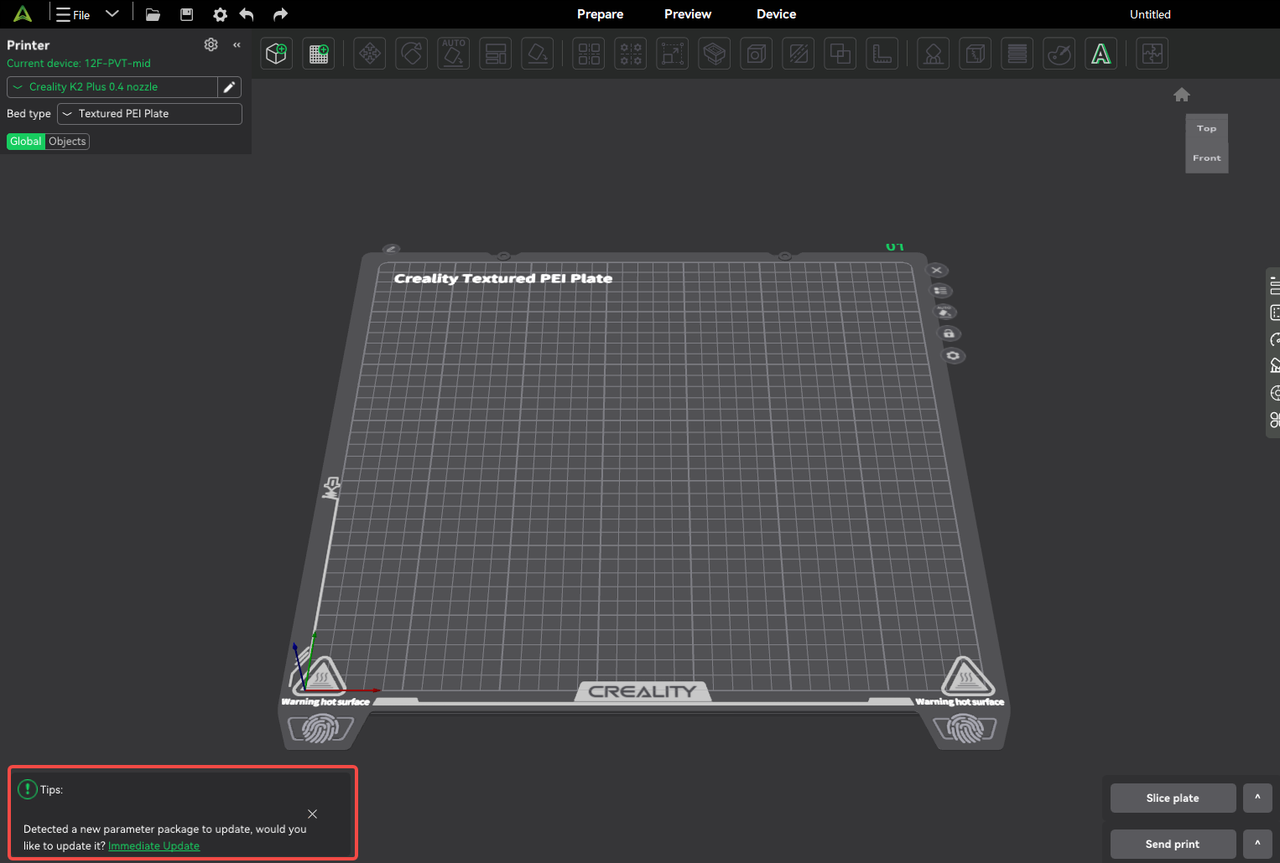Click the Slice plate button
Viewport: 1280px width, 863px height.
point(1173,798)
